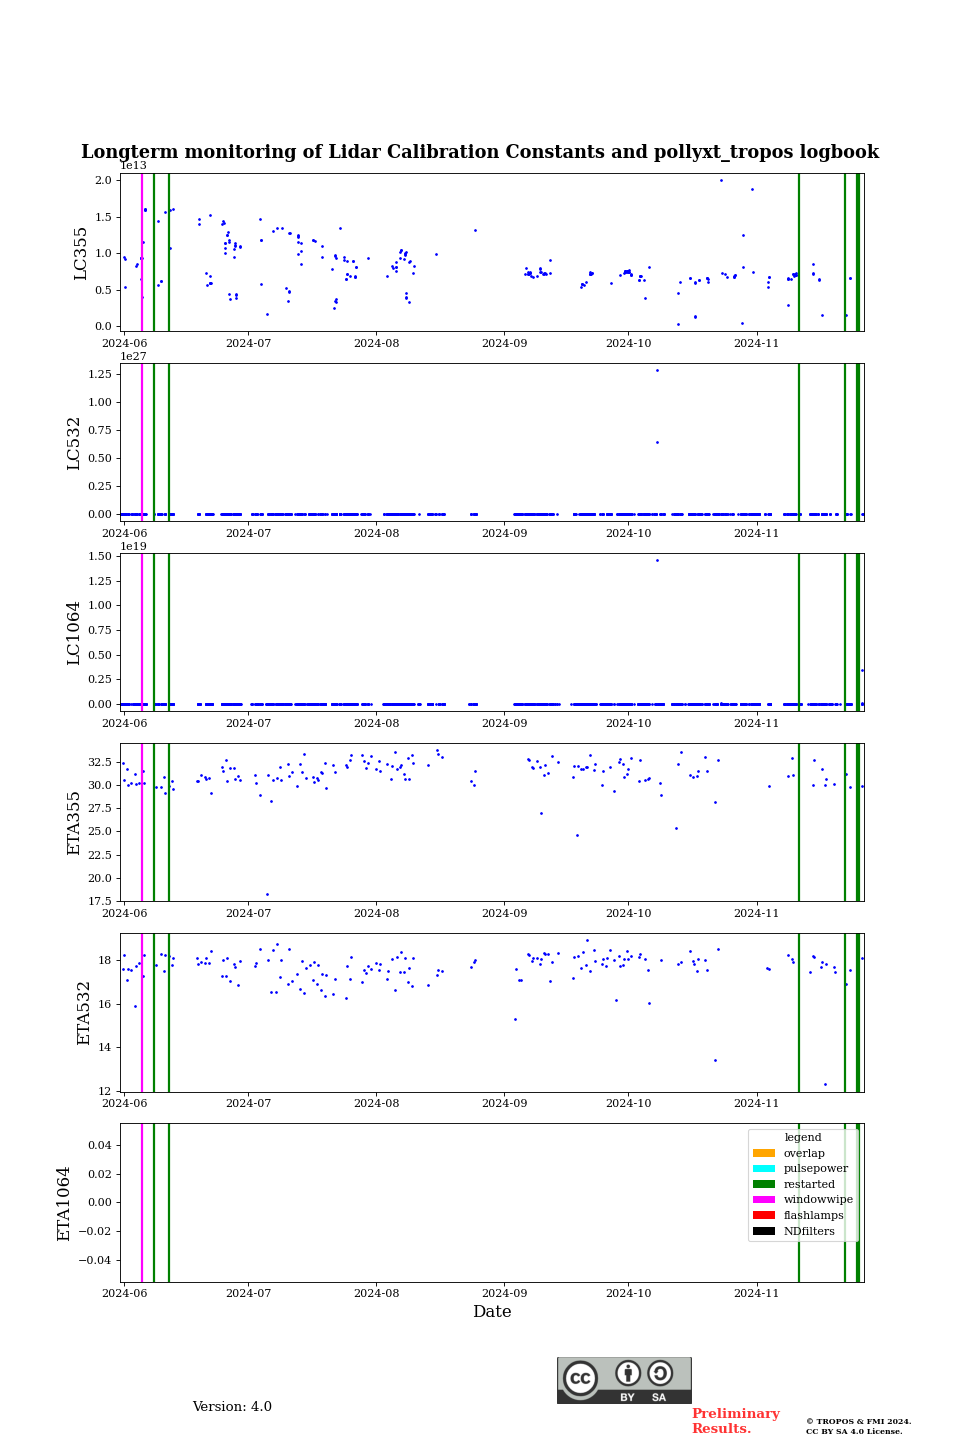Click the '12' y-tick of the ETA532 panel
The height and width of the screenshot is (1440, 960).
(x=107, y=1092)
